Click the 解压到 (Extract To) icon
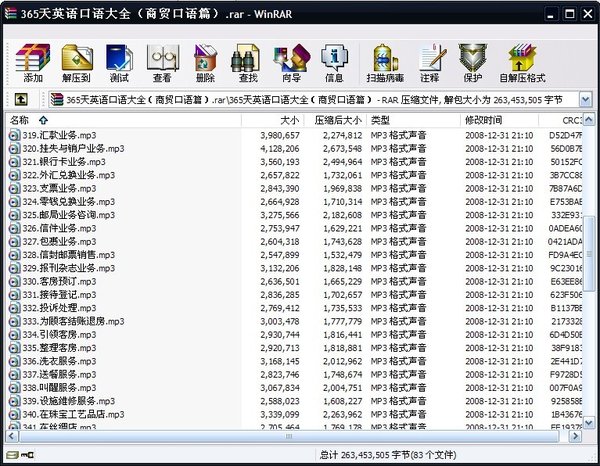 (77, 64)
